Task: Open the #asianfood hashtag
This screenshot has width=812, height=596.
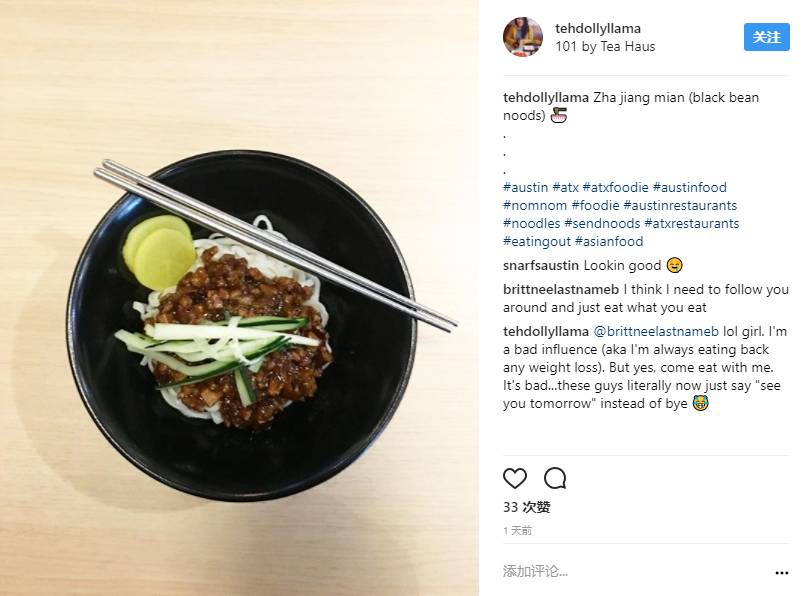Action: [x=609, y=242]
